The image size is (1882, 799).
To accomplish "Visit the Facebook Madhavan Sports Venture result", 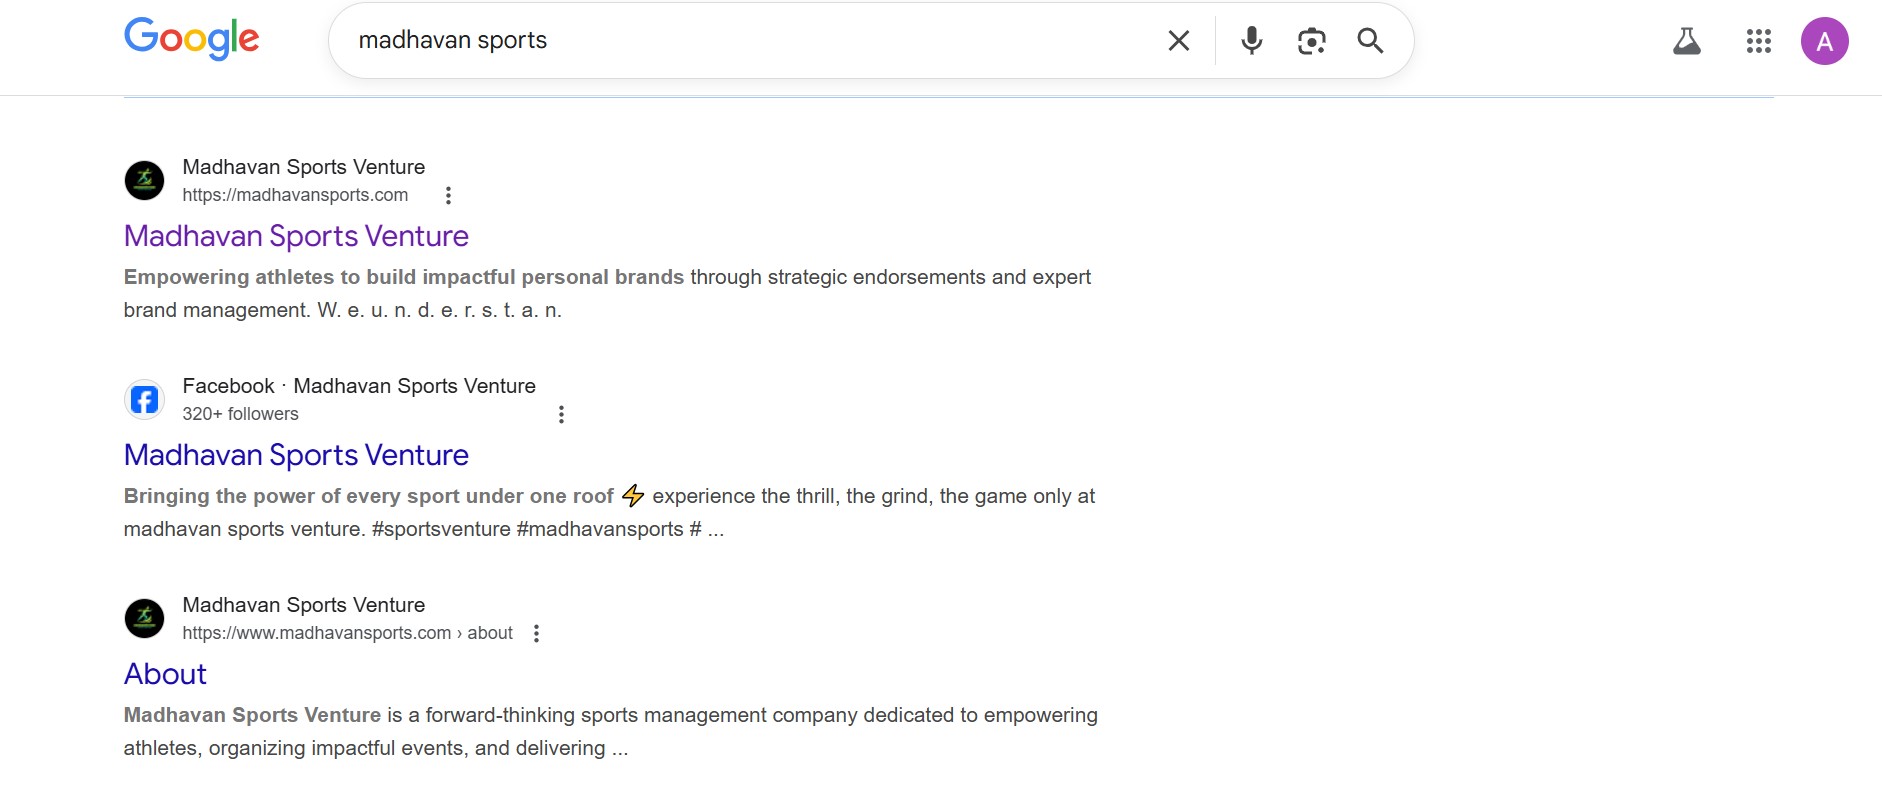I will tap(296, 455).
